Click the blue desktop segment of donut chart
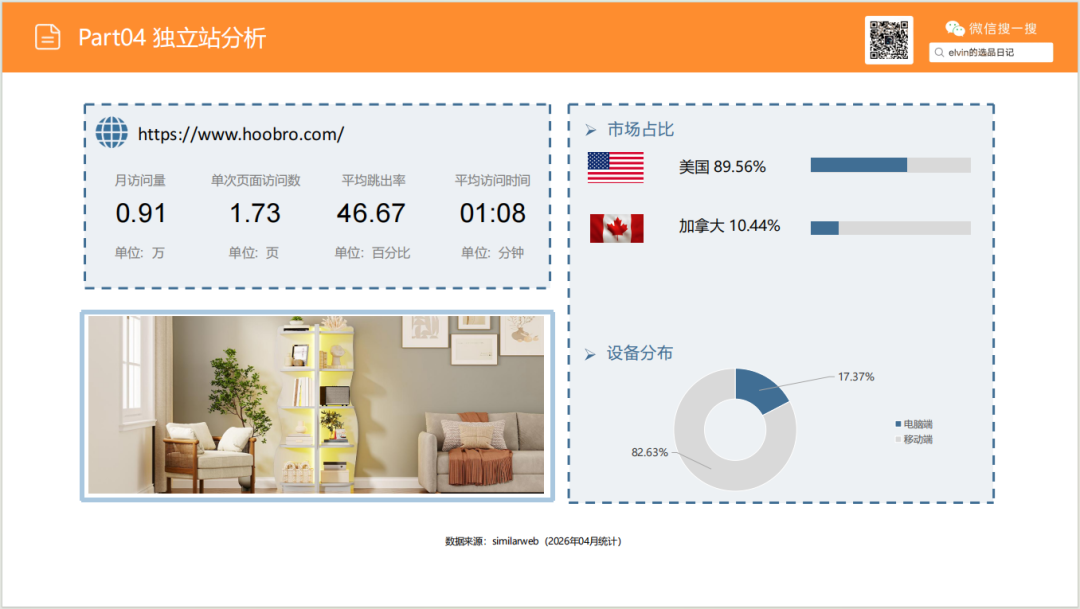This screenshot has height=609, width=1080. 760,389
